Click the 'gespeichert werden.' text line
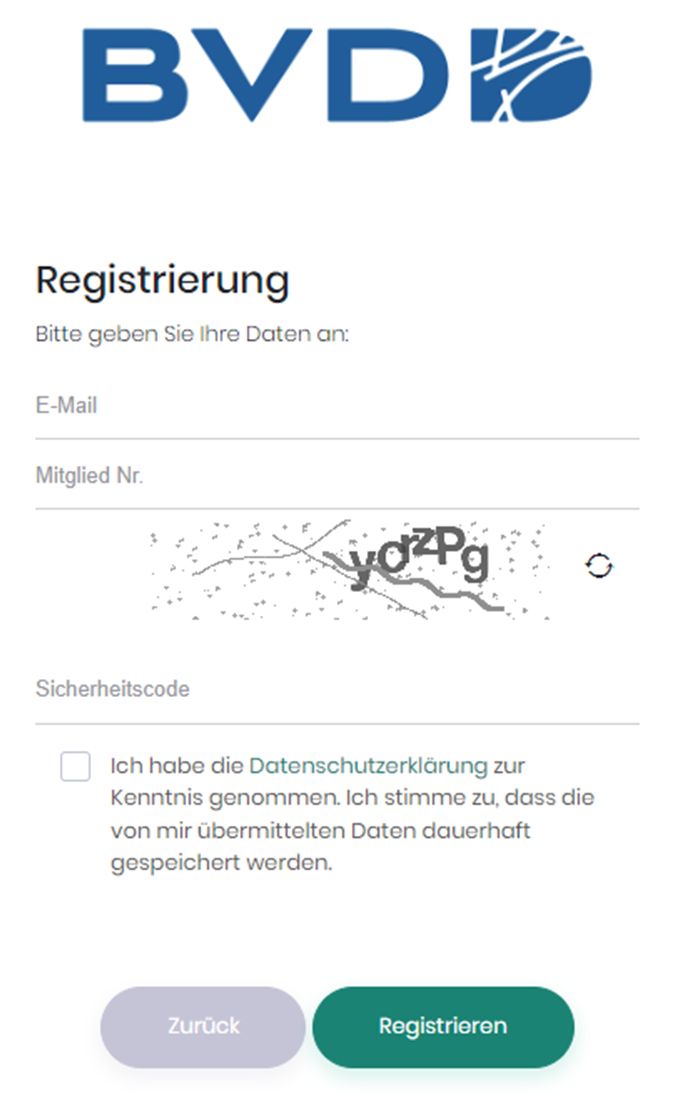This screenshot has width=674, height=1094. [x=221, y=863]
